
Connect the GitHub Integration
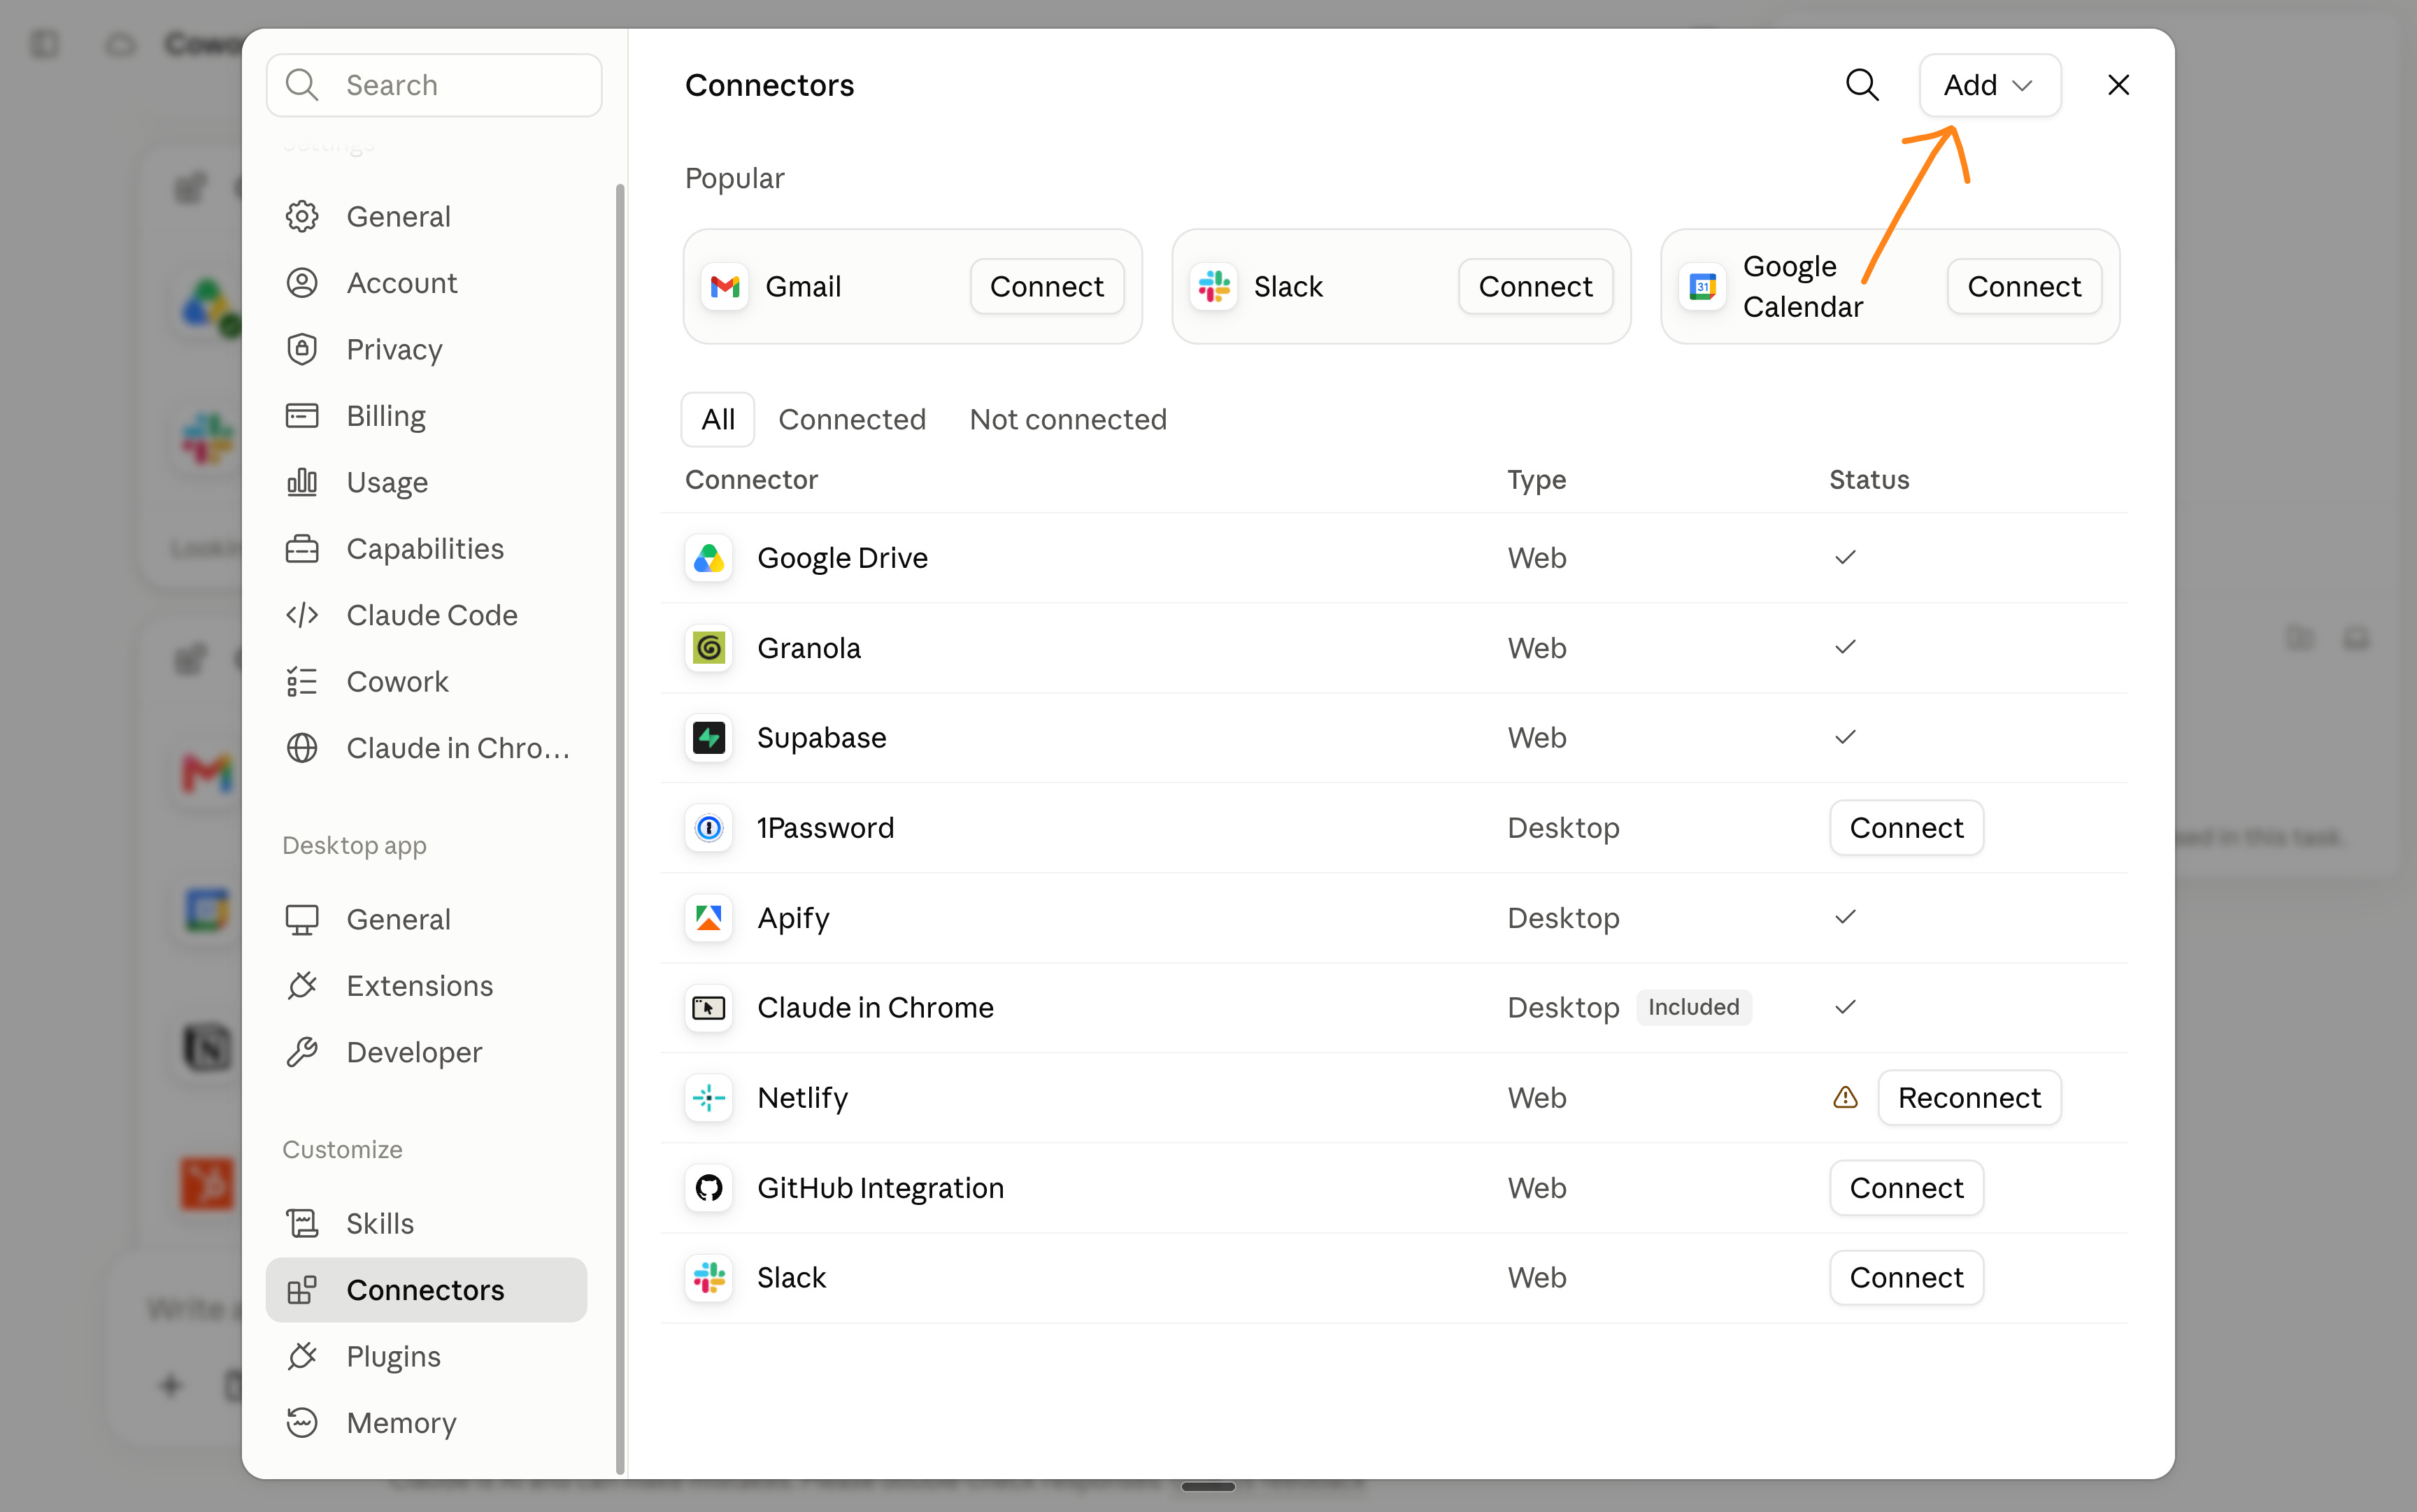click(1906, 1188)
